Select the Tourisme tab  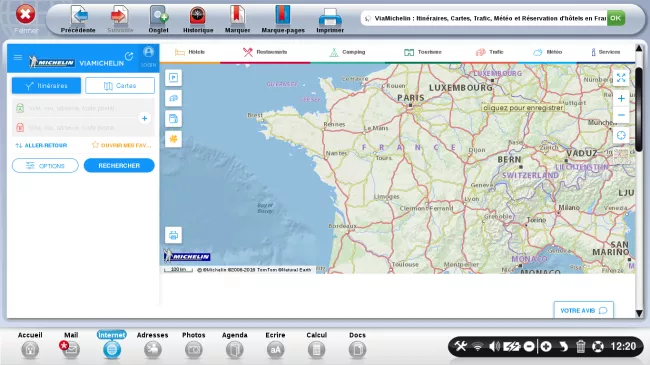click(422, 52)
